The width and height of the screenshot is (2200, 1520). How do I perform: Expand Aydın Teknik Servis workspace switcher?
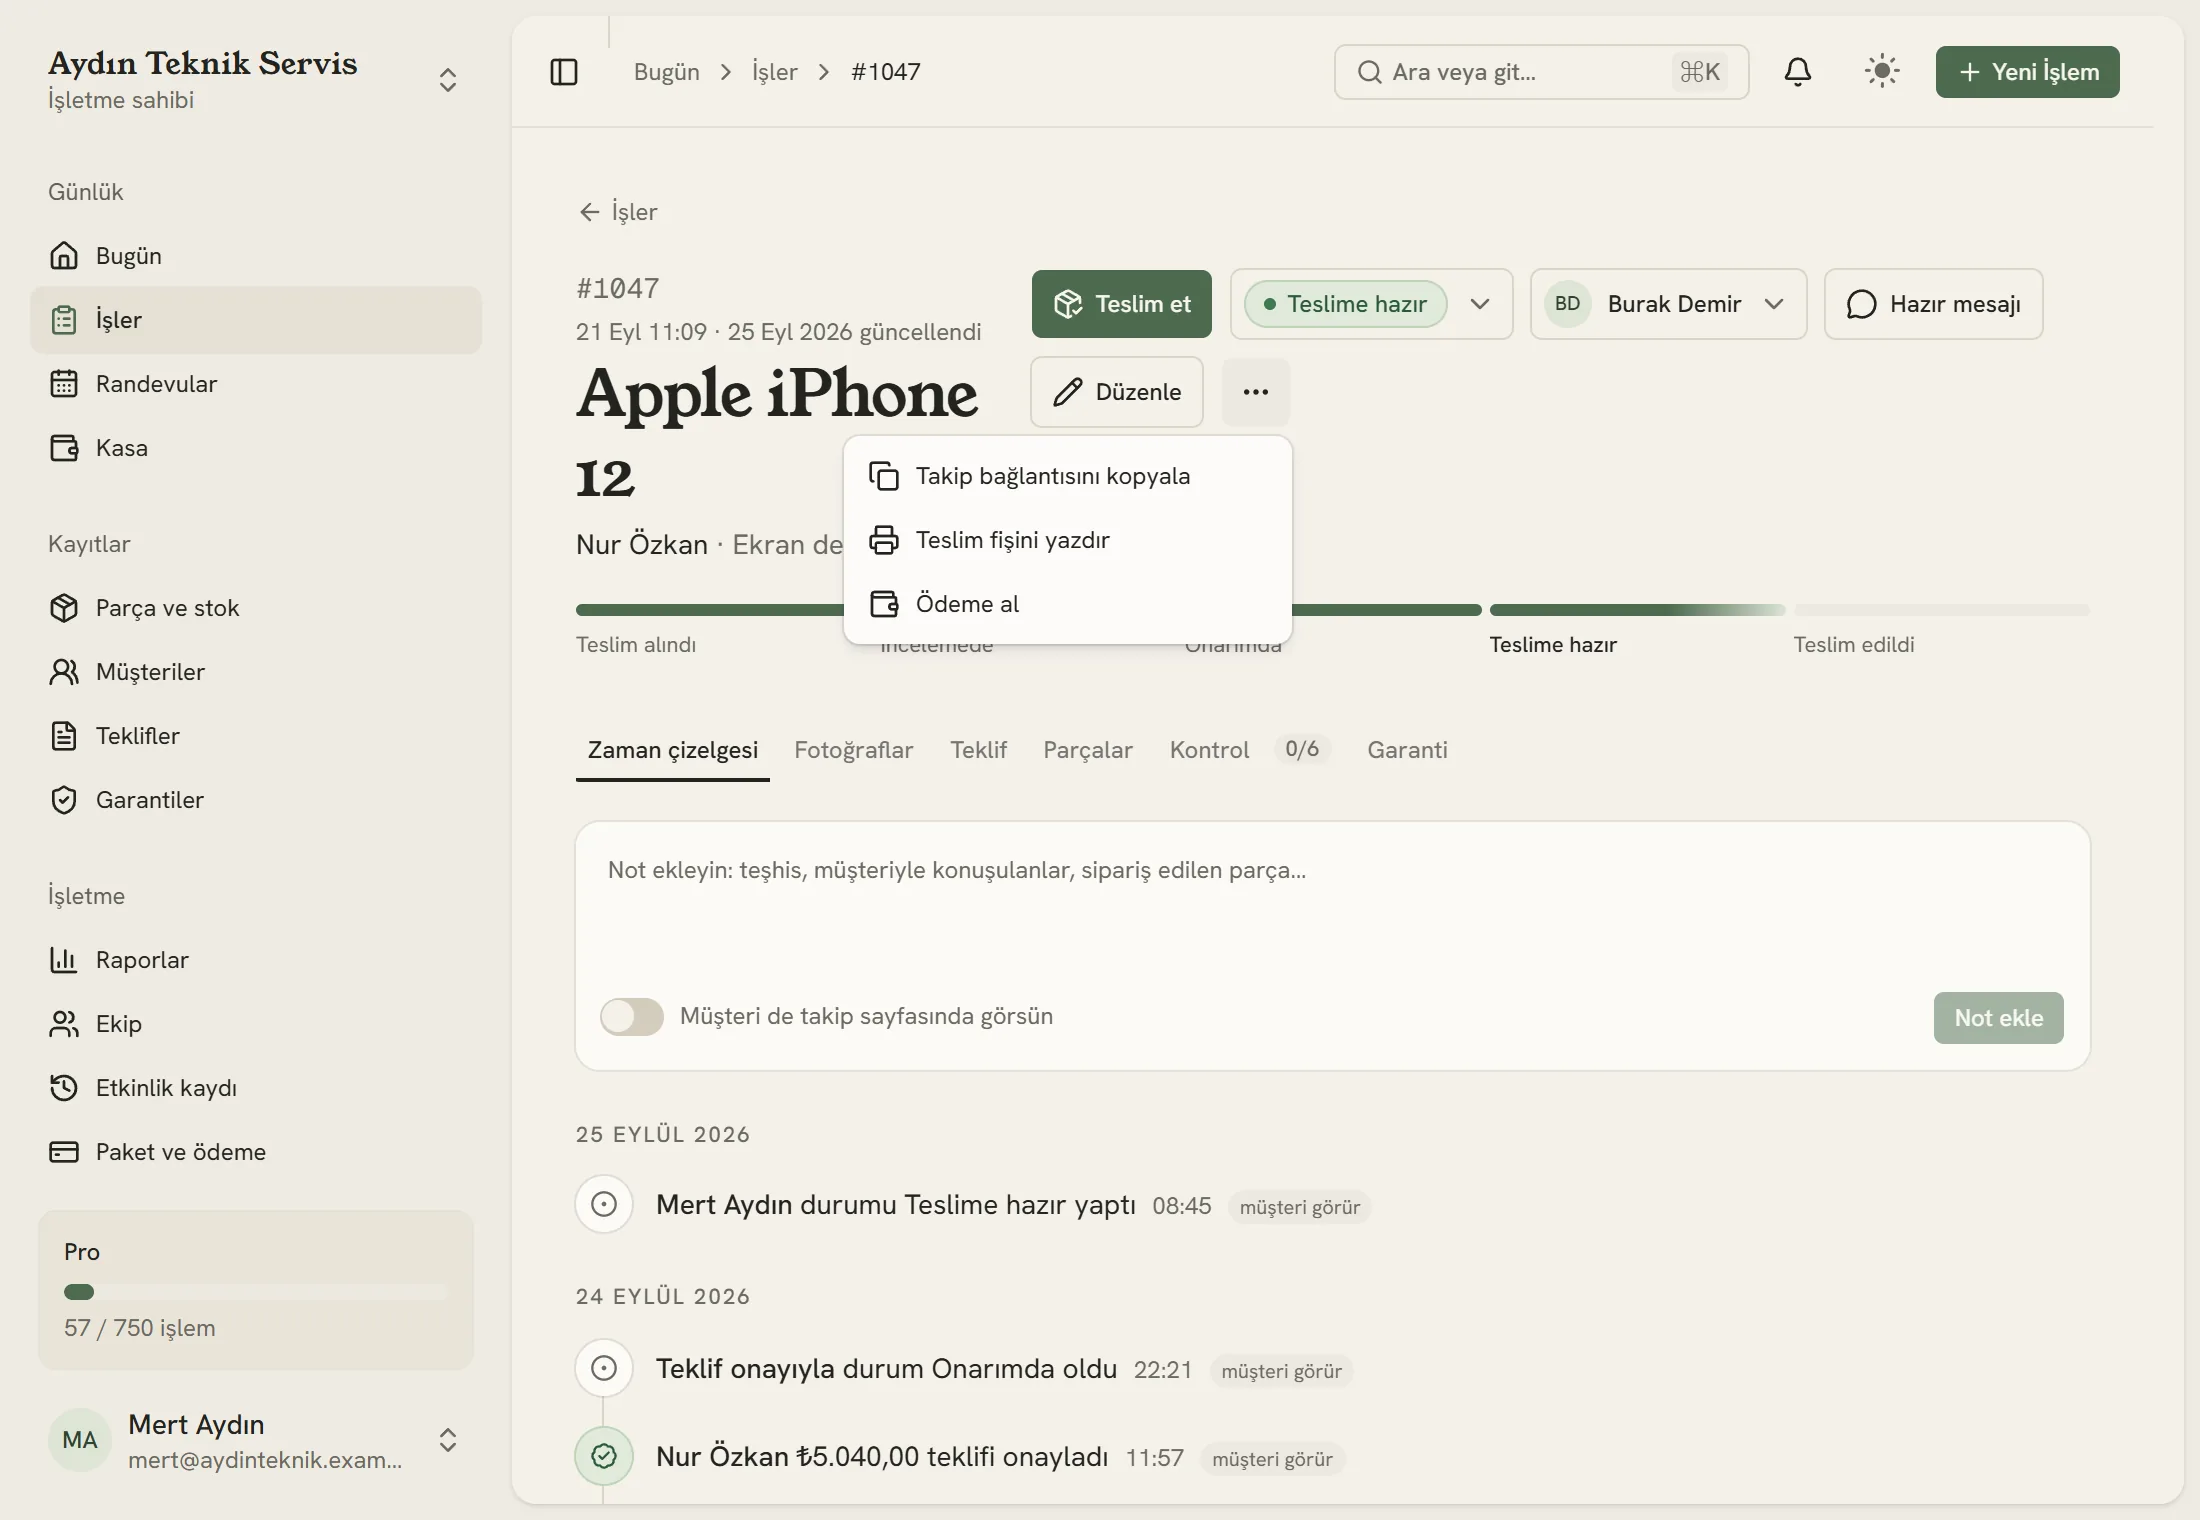pyautogui.click(x=256, y=80)
